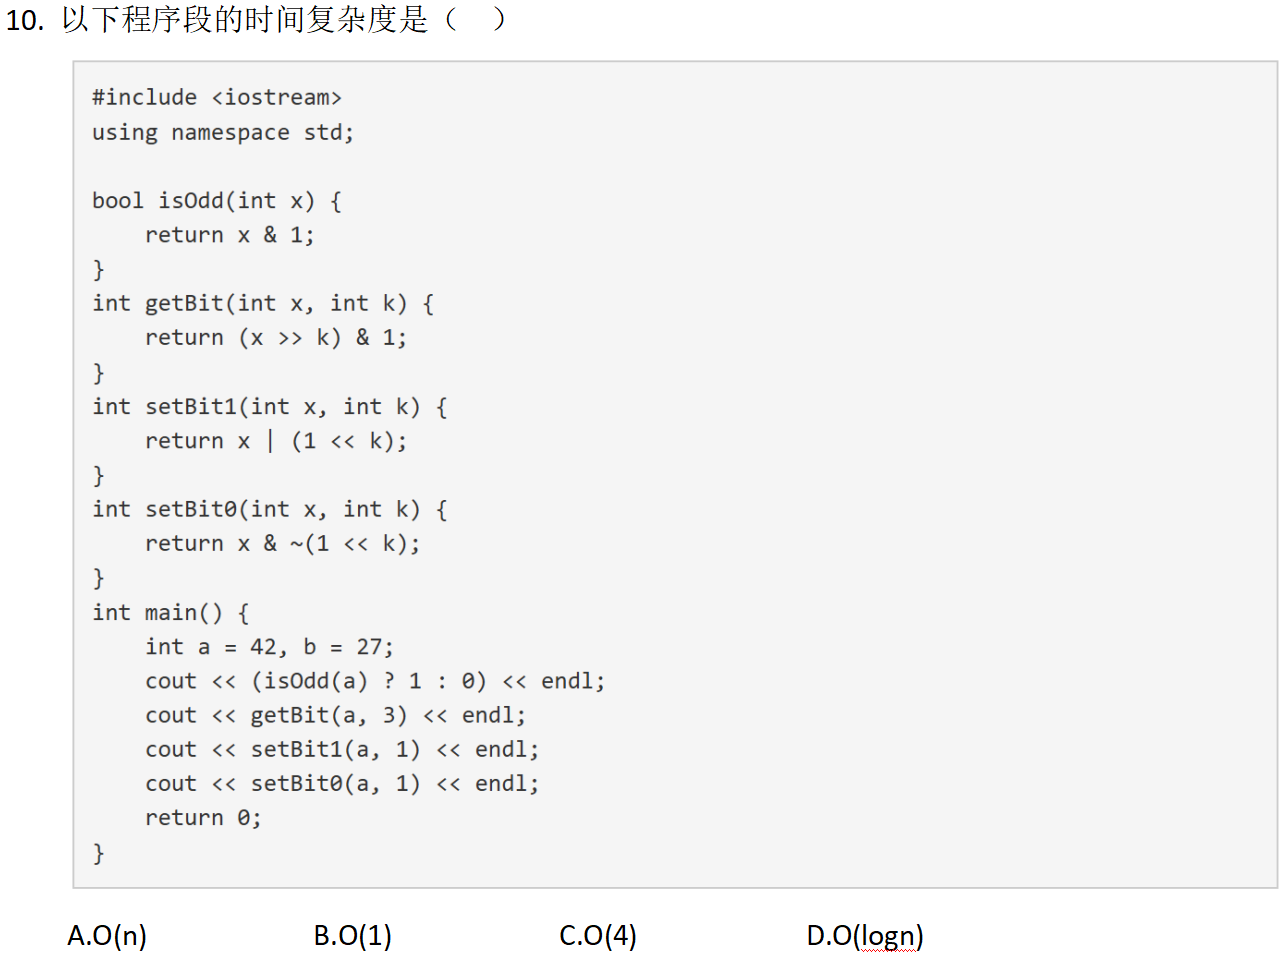The height and width of the screenshot is (962, 1288).
Task: Select answer option A.O(n)
Action: tap(107, 935)
